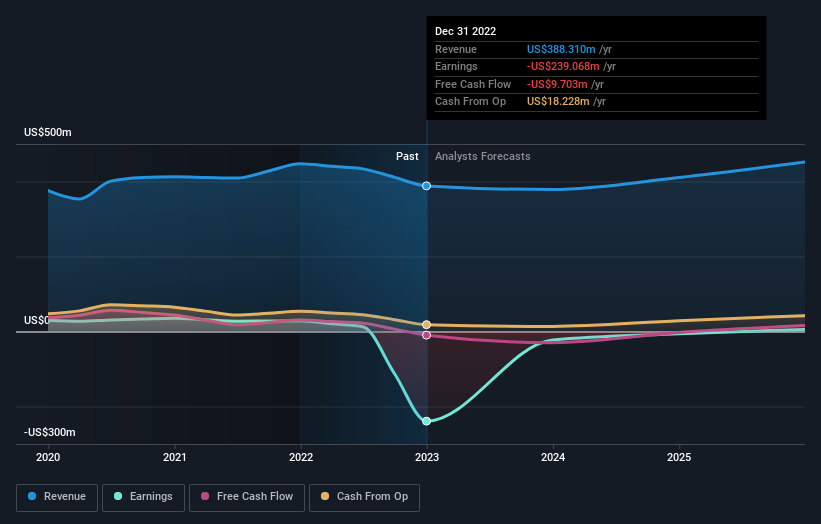821x524 pixels.
Task: Click the 2022 x-axis label
Action: pos(301,458)
